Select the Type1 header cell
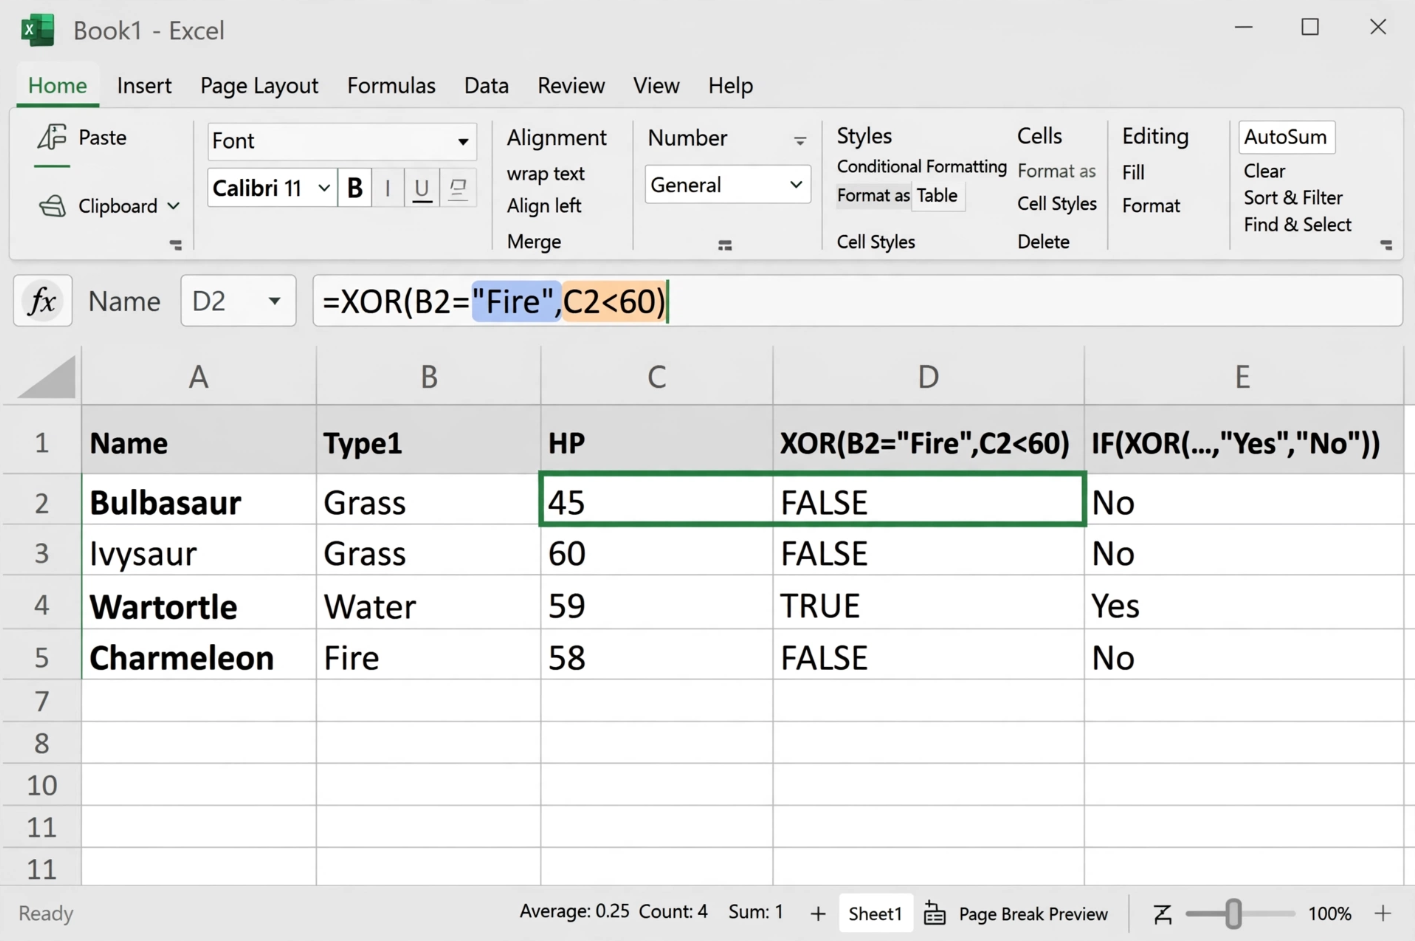Viewport: 1415px width, 941px height. [428, 441]
